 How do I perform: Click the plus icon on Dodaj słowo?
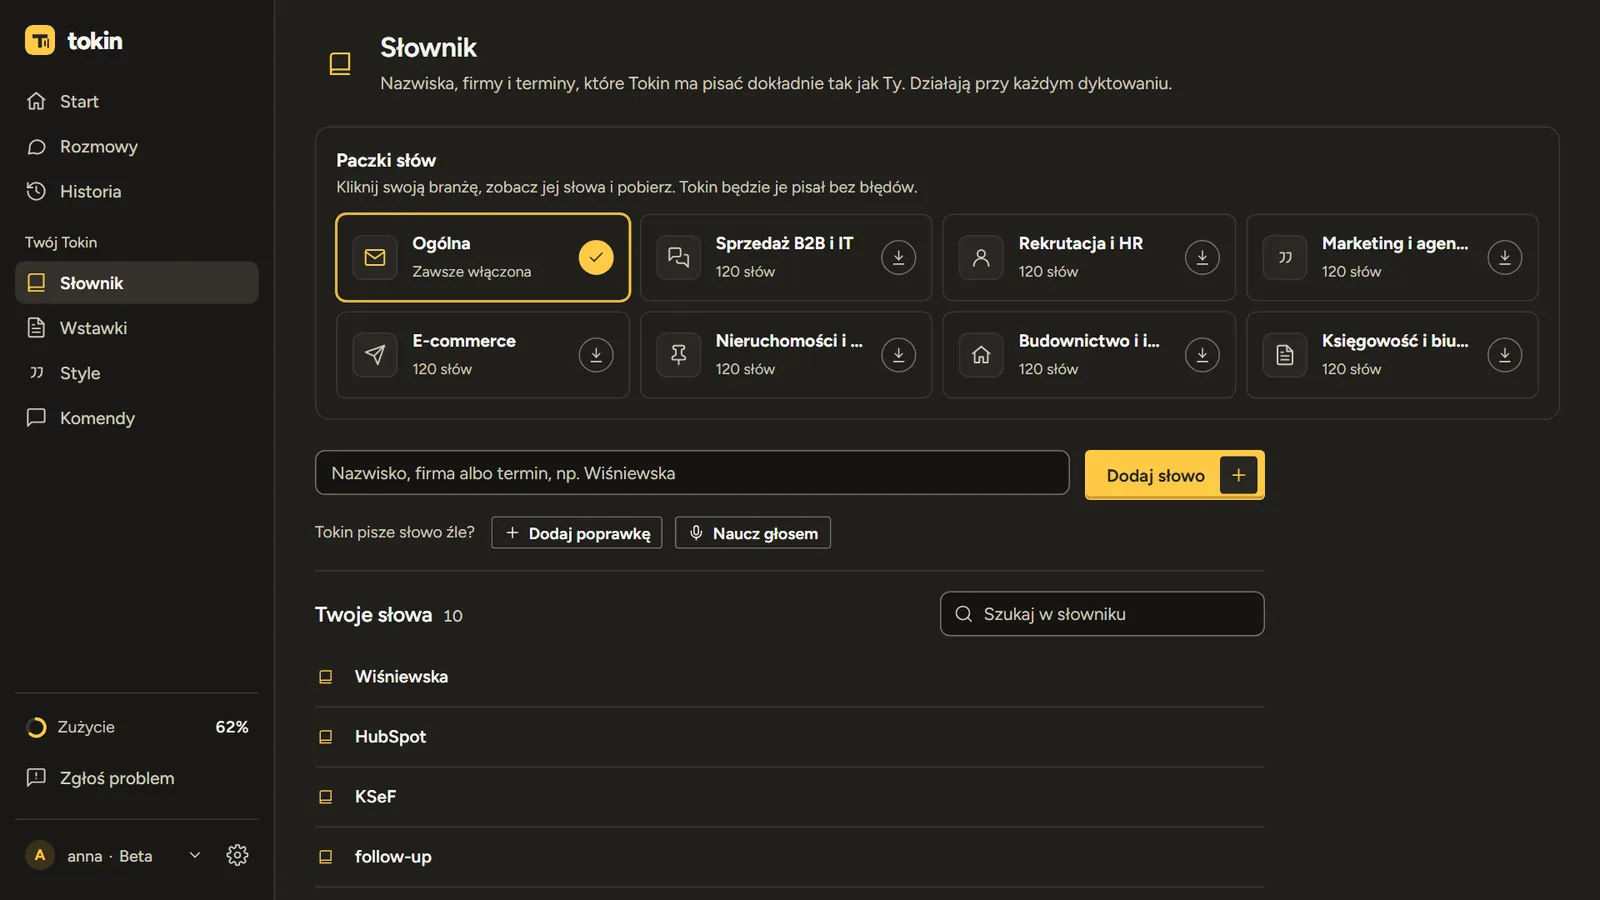[x=1238, y=475]
